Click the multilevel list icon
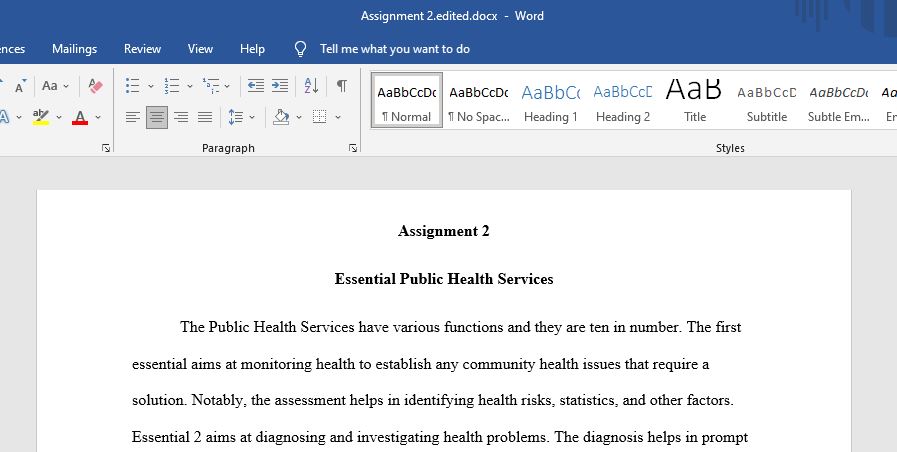 (x=211, y=86)
